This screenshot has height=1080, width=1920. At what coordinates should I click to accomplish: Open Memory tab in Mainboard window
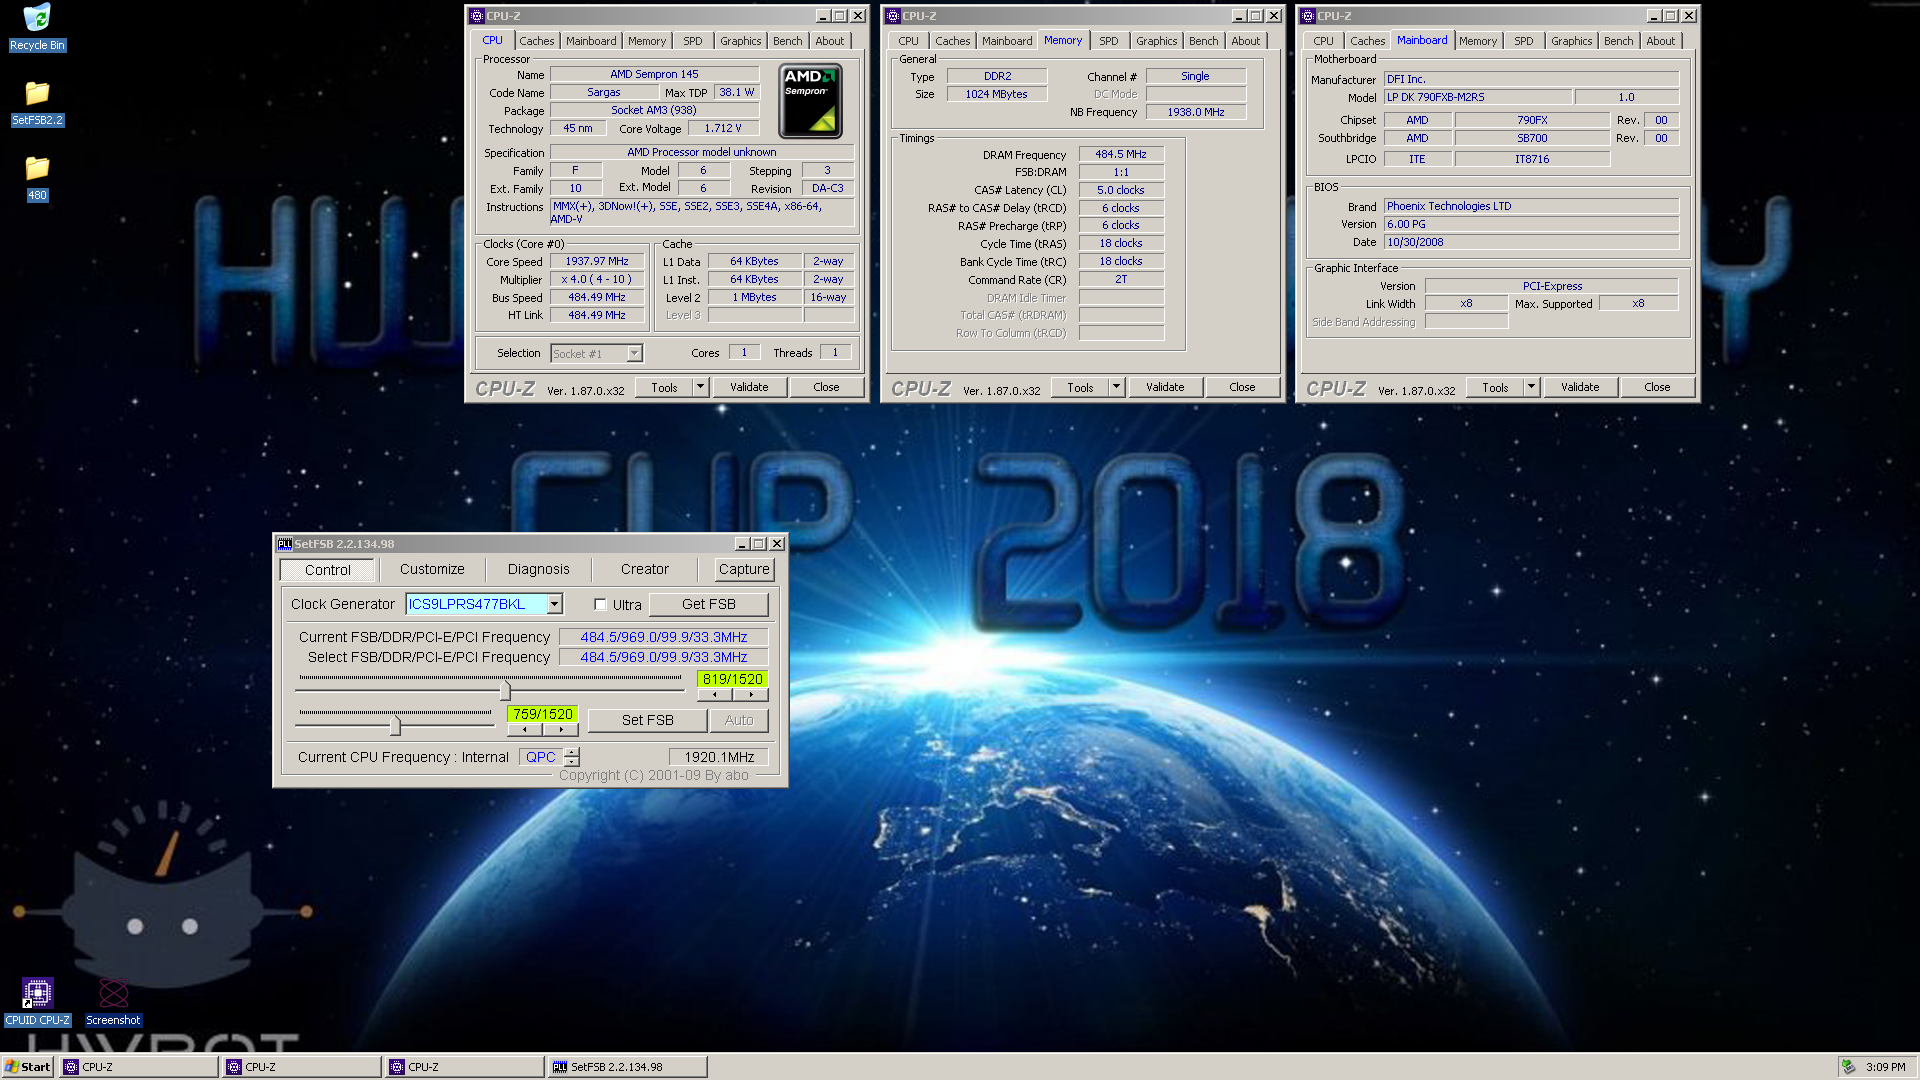1477,41
